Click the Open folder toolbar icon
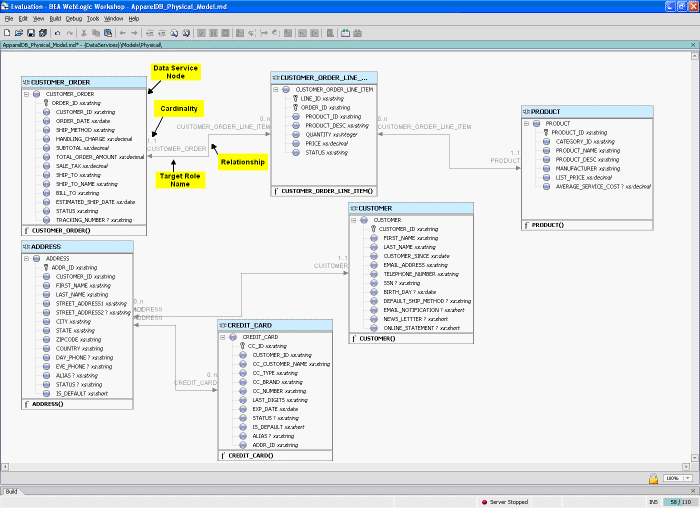 [x=19, y=33]
